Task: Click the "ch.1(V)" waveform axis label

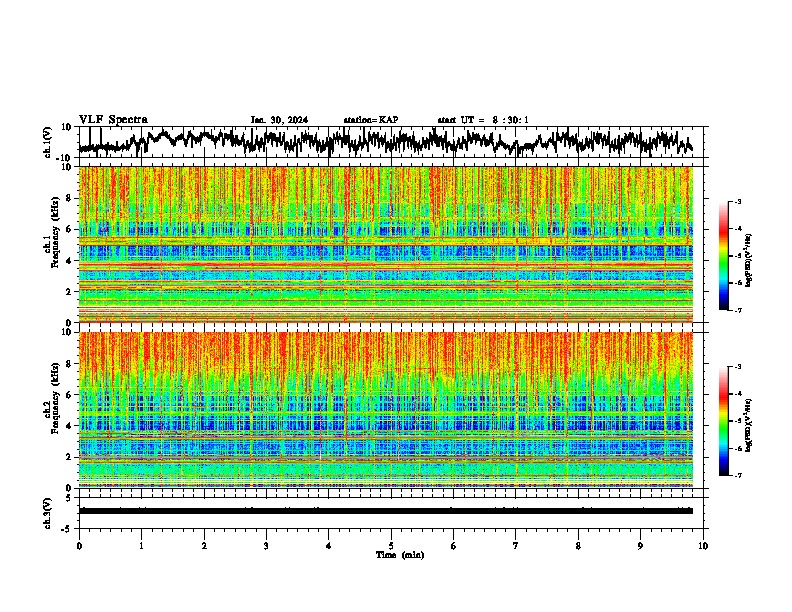Action: coord(48,142)
